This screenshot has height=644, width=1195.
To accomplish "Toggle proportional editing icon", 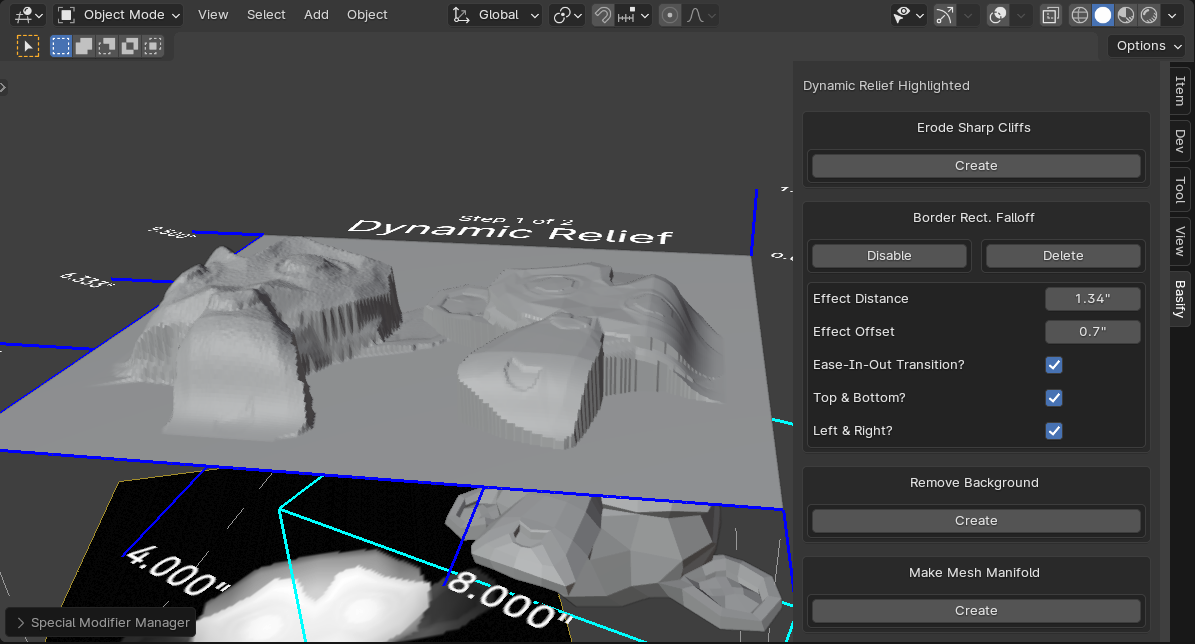I will (670, 15).
